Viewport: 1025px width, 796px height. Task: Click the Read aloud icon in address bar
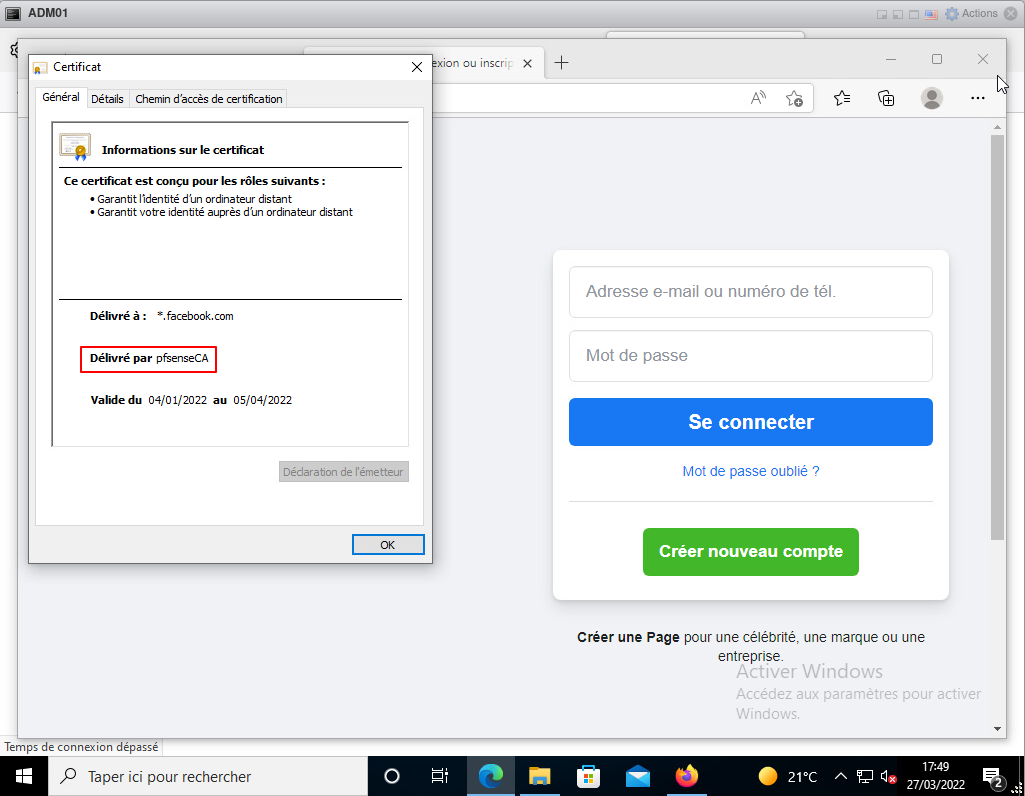click(758, 97)
